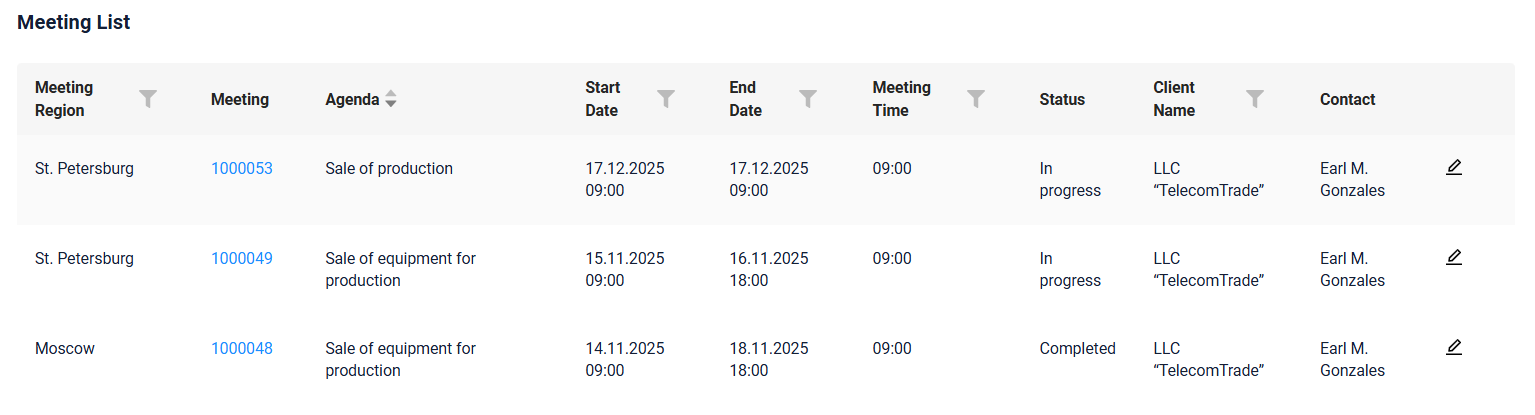Click the Status column header
Viewport: 1535px width, 415px height.
pos(1062,99)
